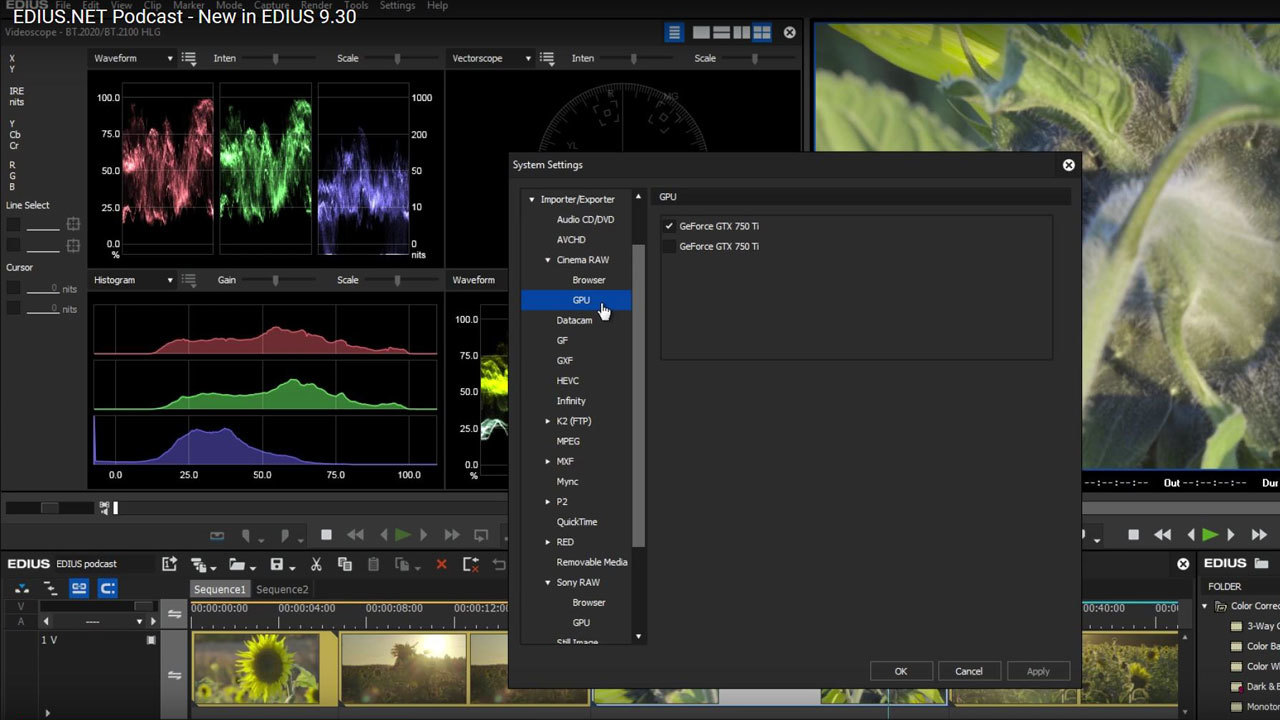
Task: Expand the MXF tree node
Action: click(x=548, y=461)
